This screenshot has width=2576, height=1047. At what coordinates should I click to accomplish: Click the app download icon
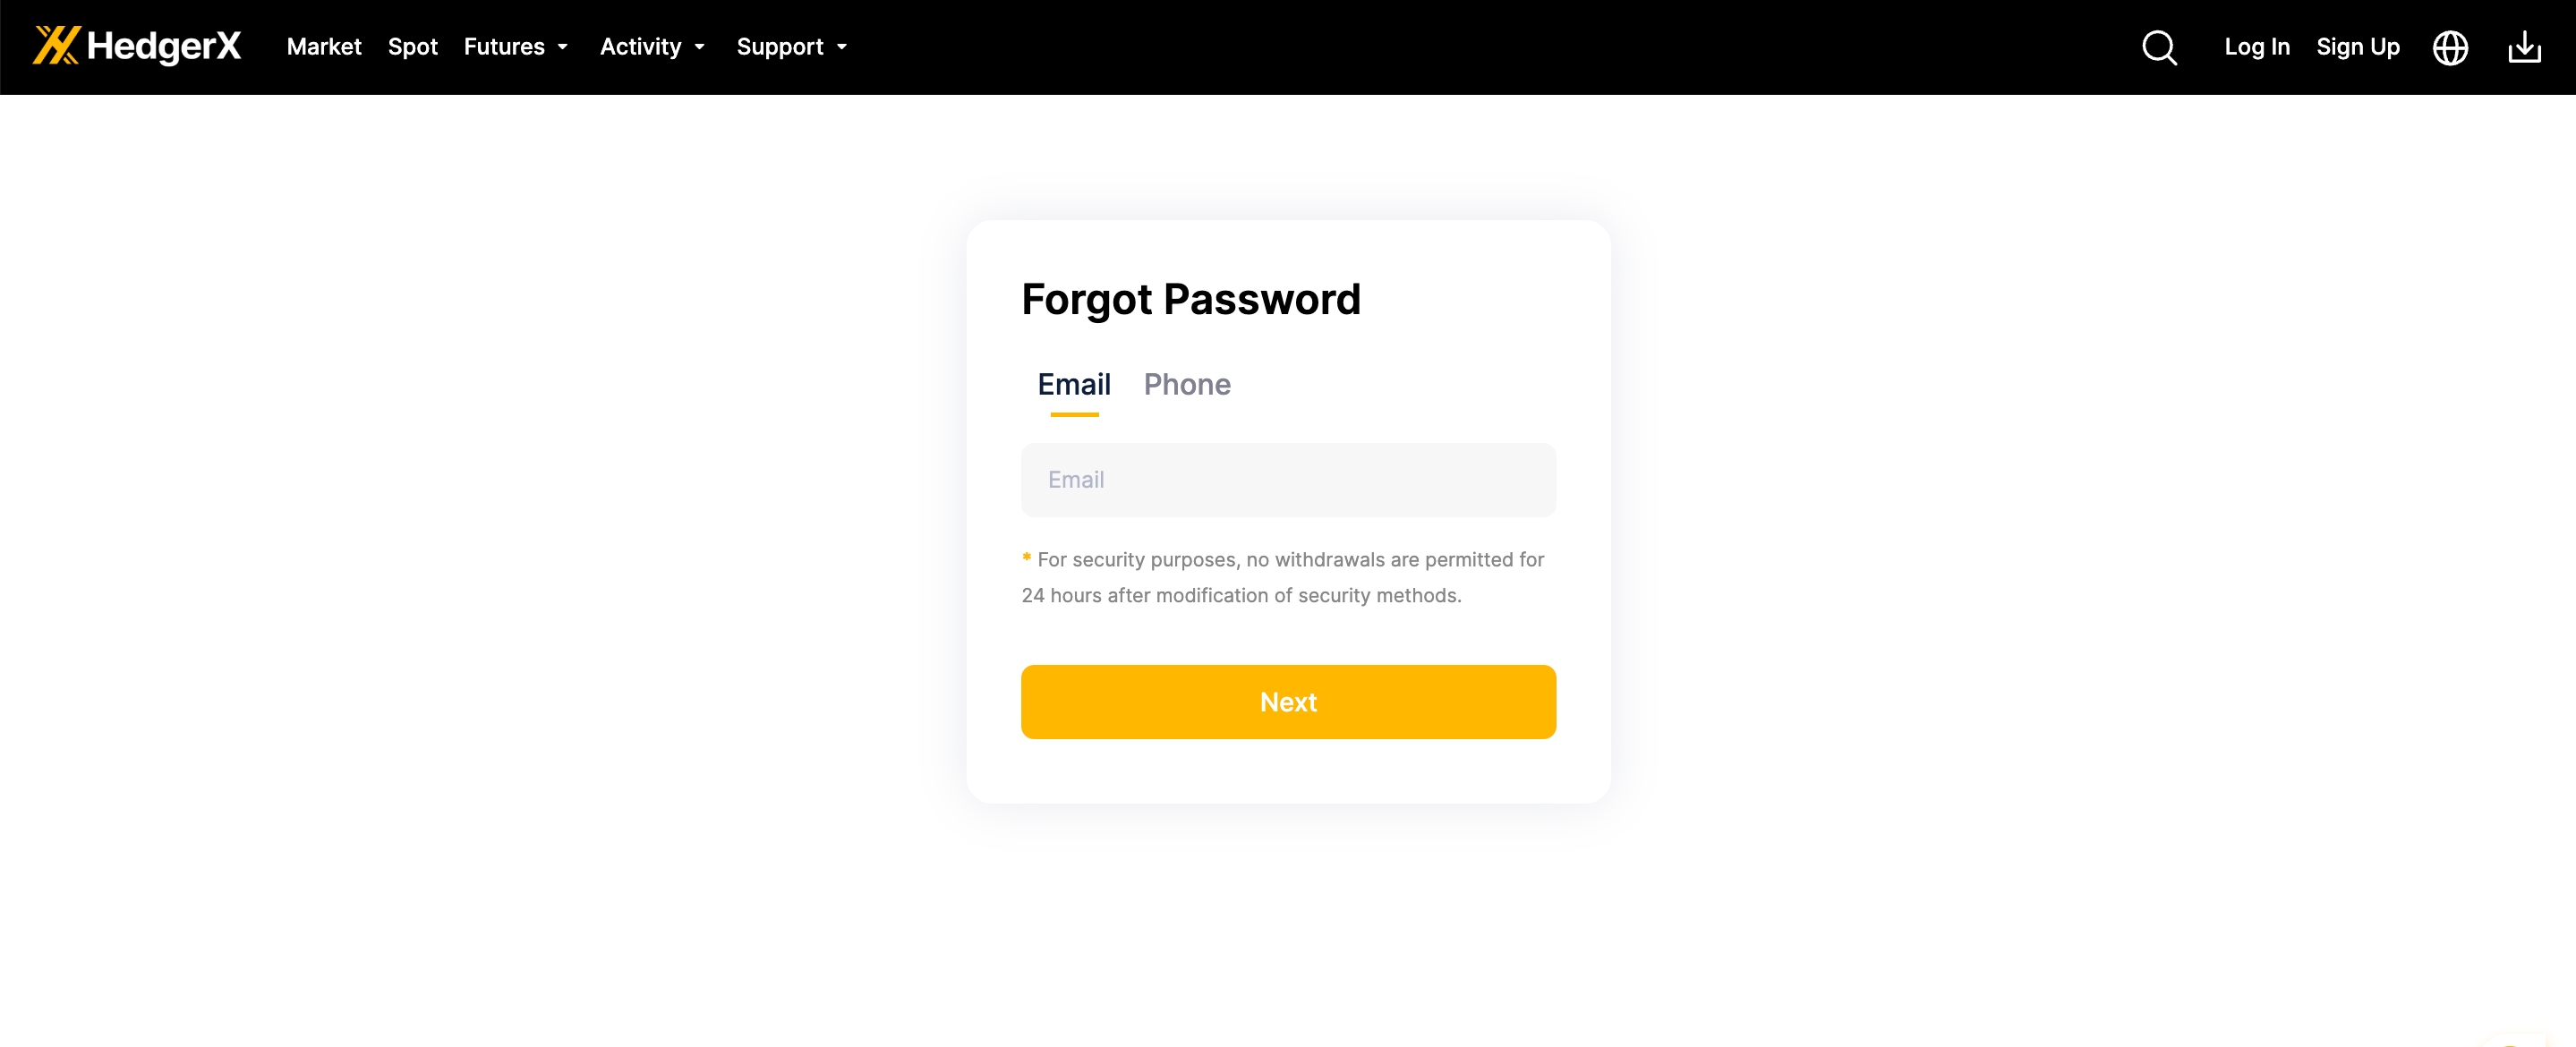pyautogui.click(x=2524, y=47)
